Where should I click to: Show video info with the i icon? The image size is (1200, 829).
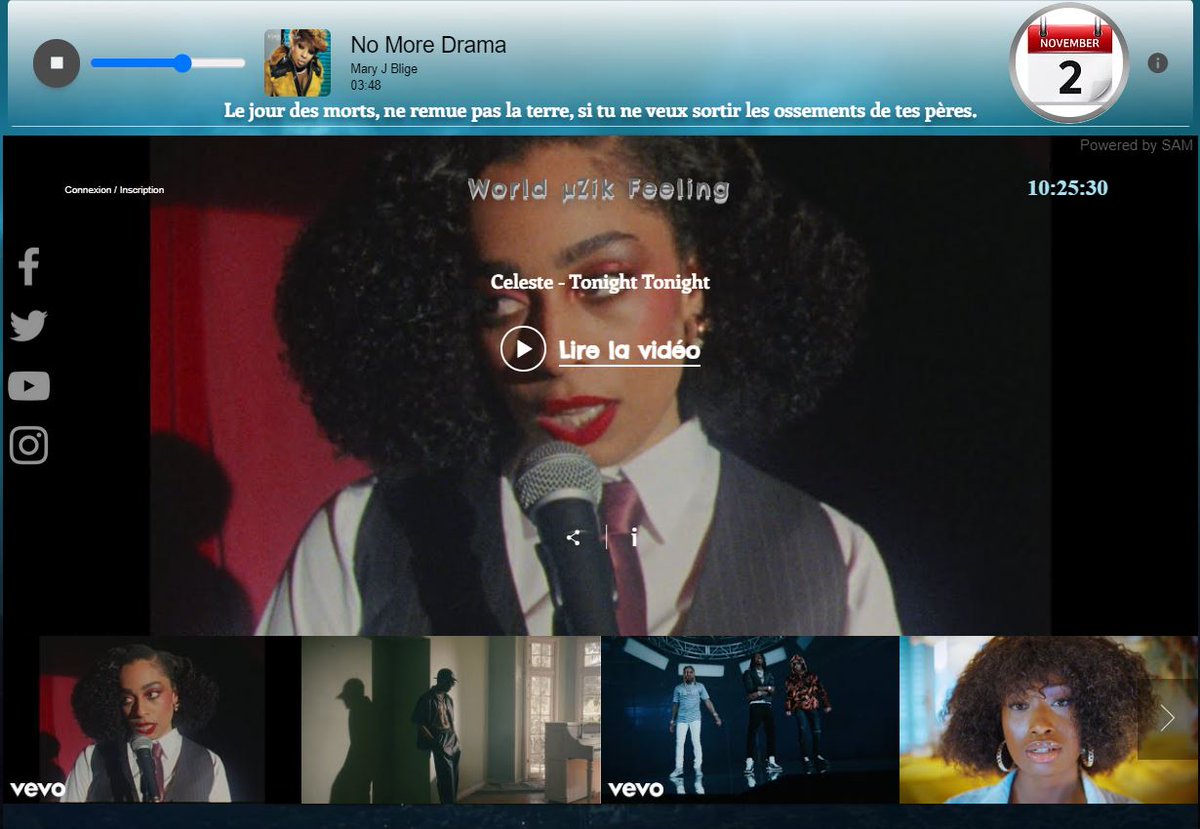634,538
